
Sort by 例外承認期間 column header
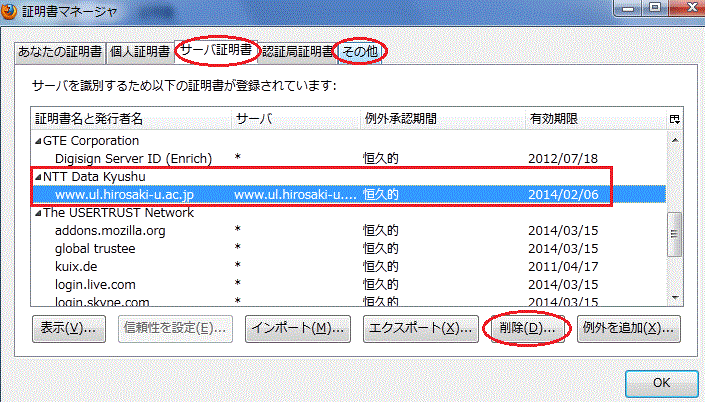442,119
